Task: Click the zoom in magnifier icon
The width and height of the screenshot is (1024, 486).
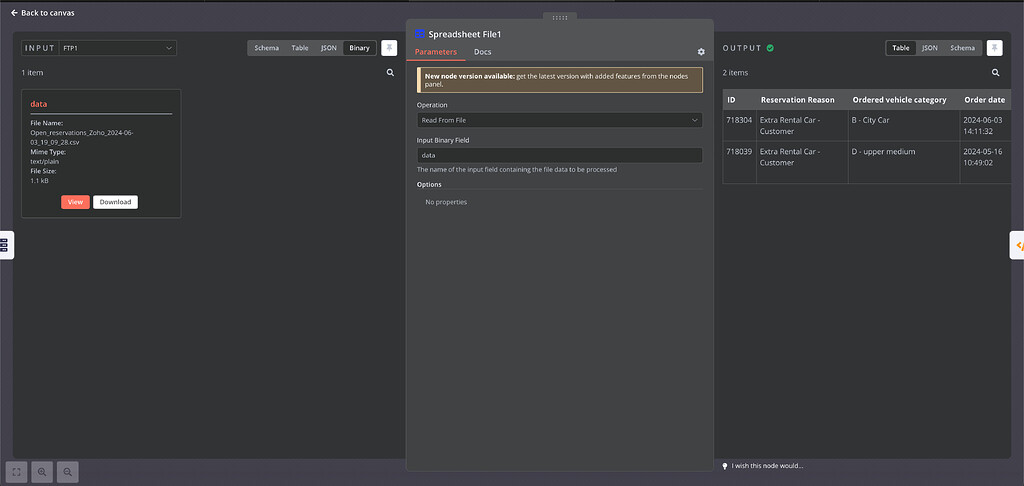Action: pos(43,471)
